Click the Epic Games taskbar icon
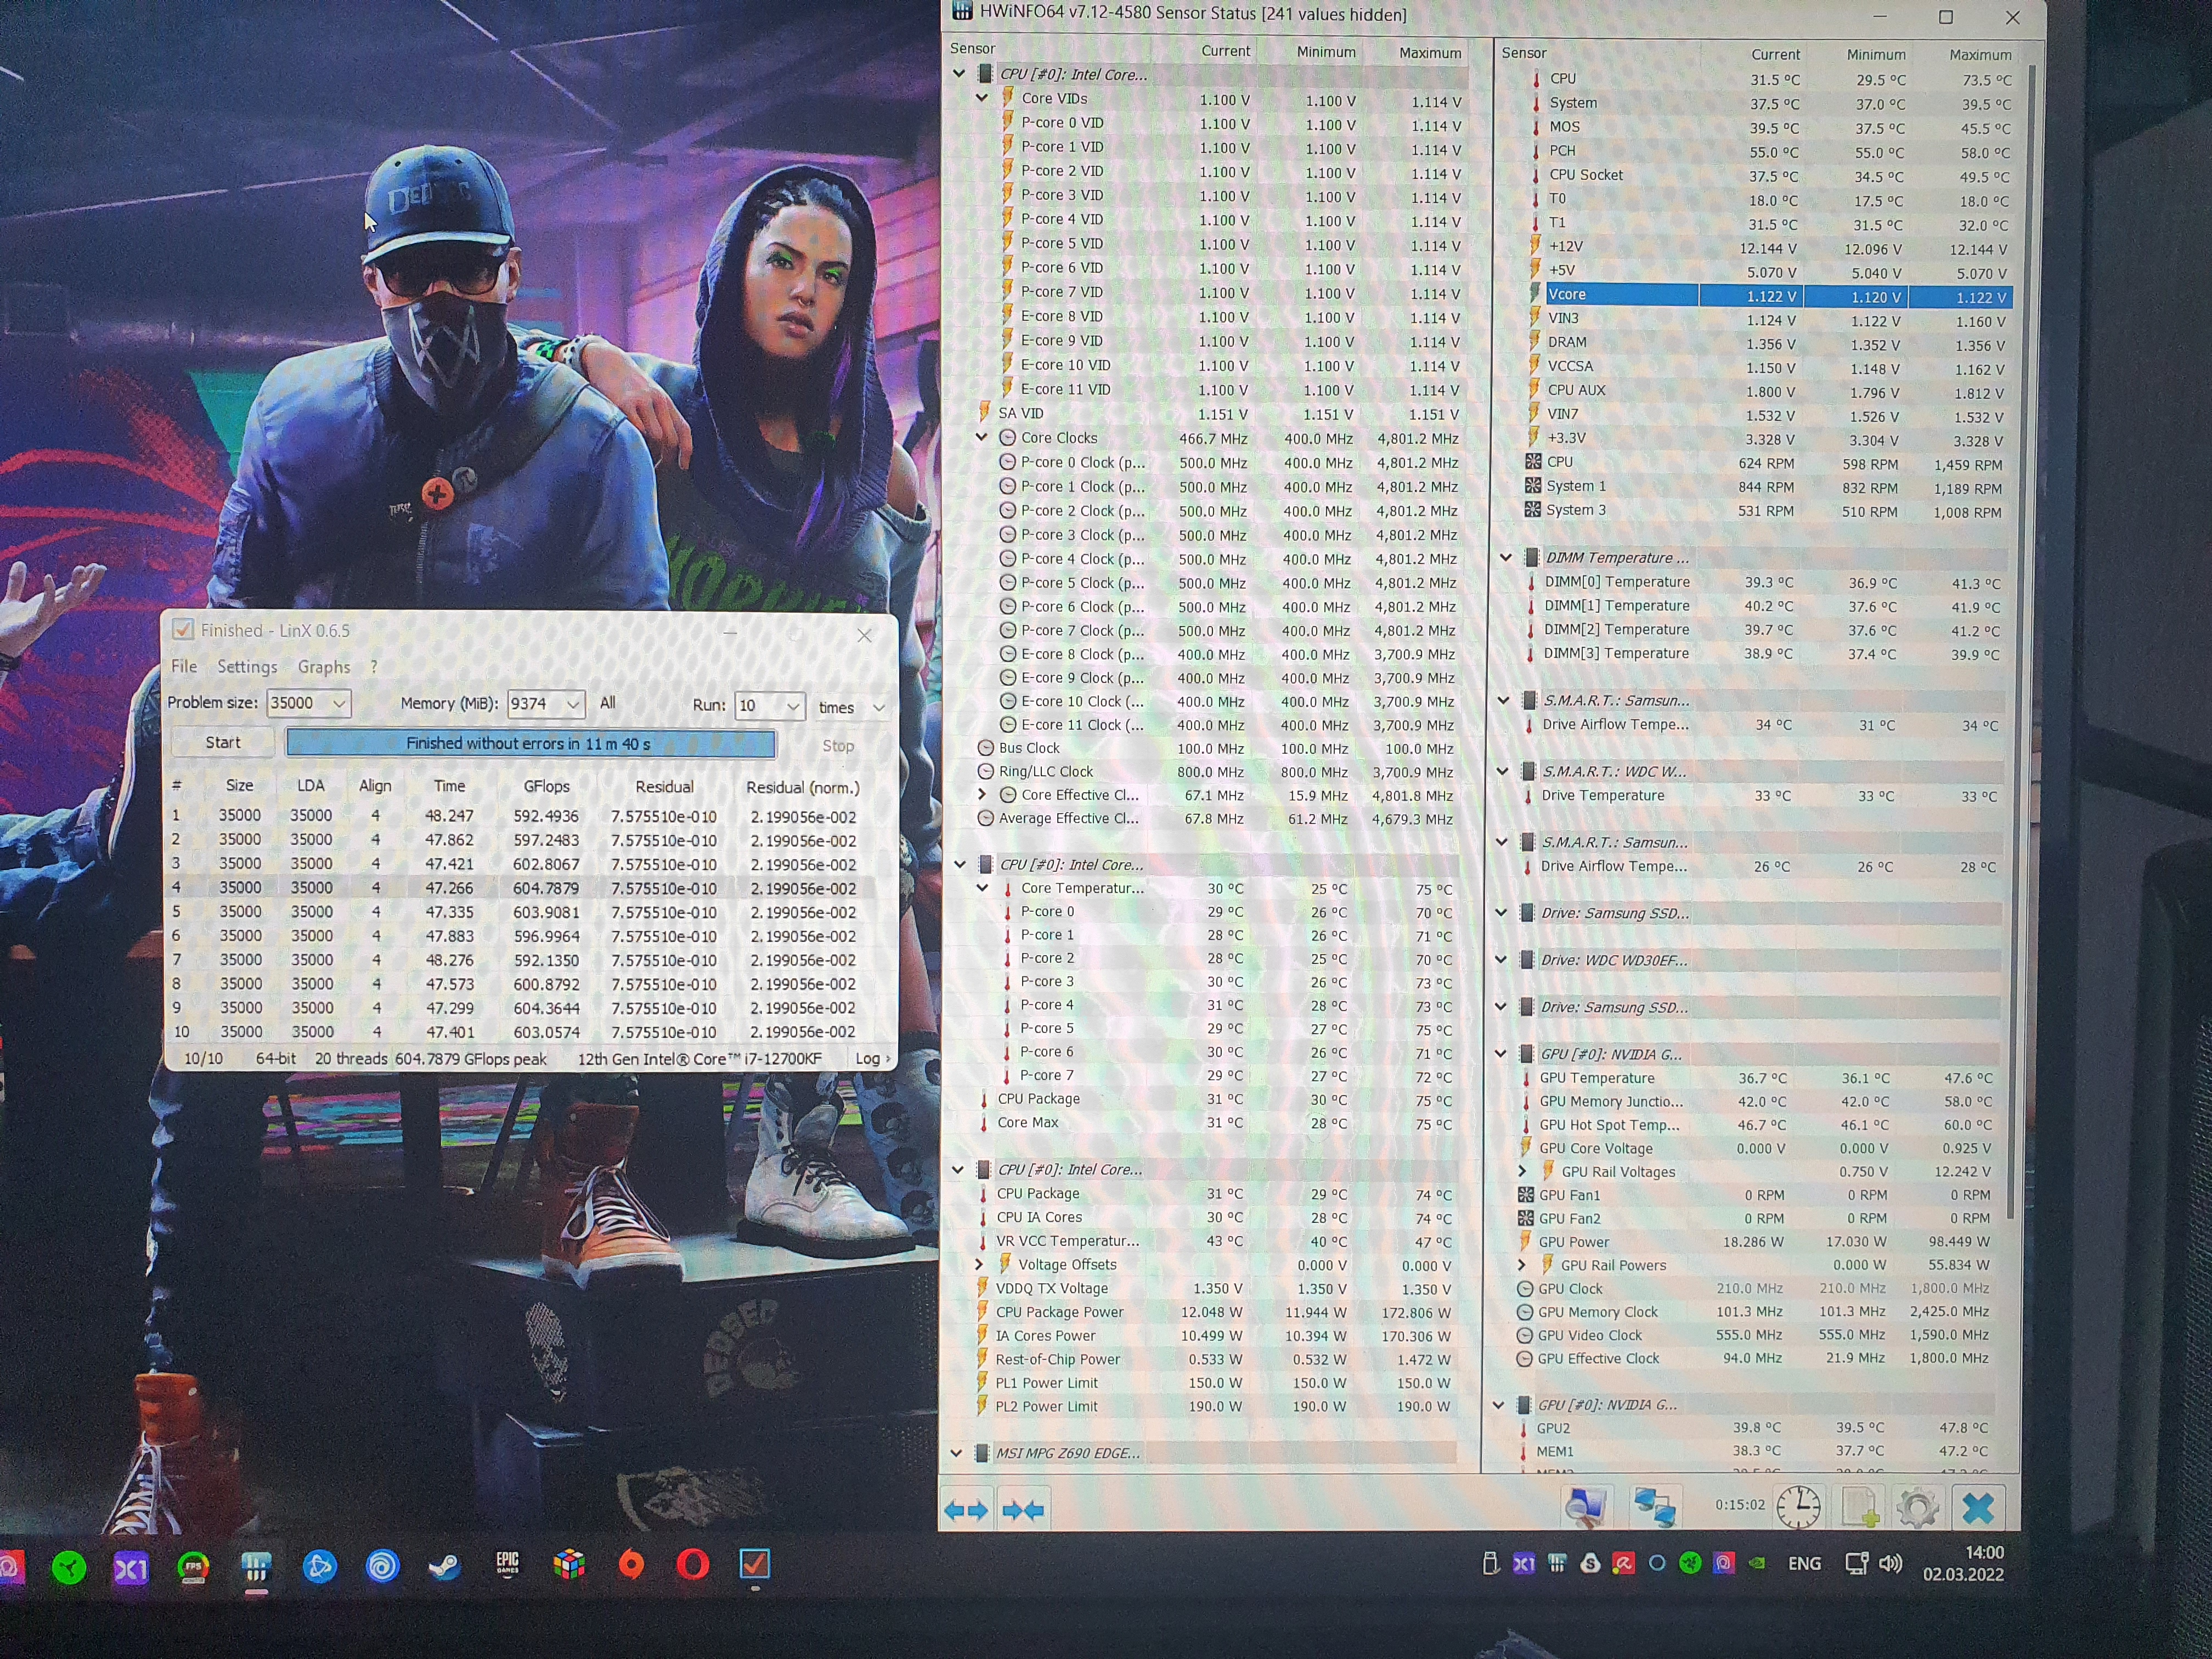Viewport: 2212px width, 1659px height. (507, 1564)
